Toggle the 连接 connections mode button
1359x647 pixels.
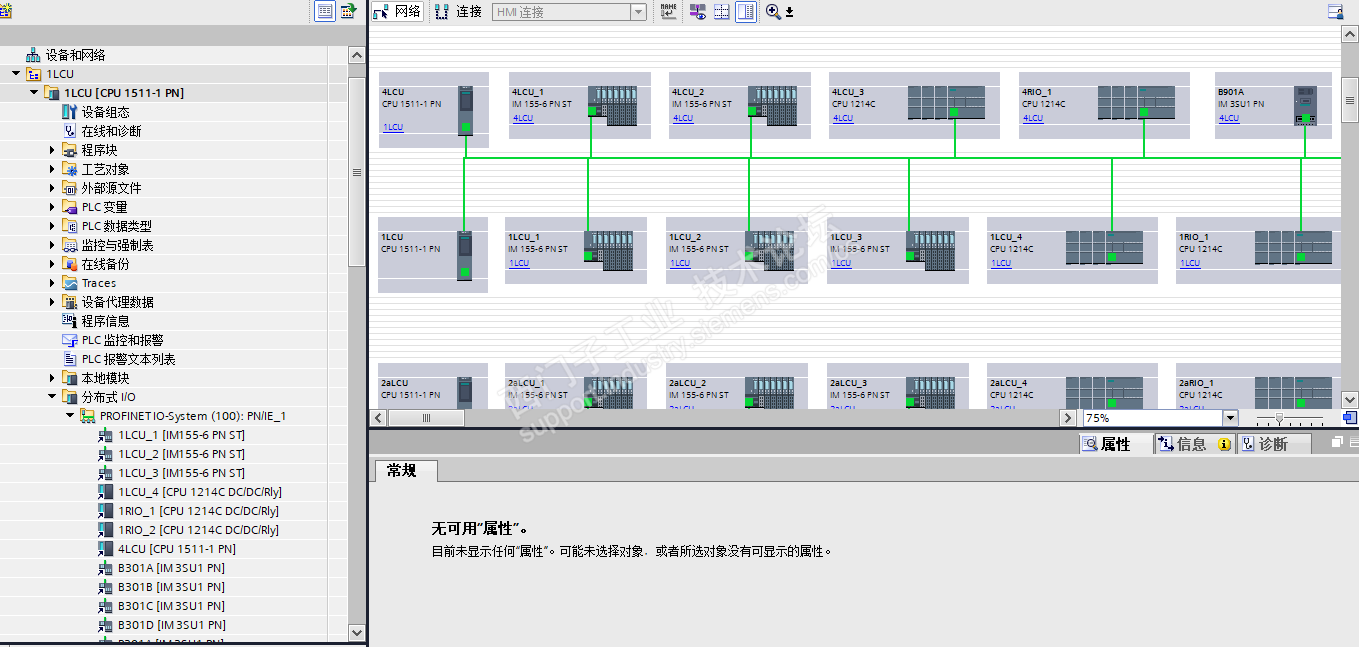458,11
